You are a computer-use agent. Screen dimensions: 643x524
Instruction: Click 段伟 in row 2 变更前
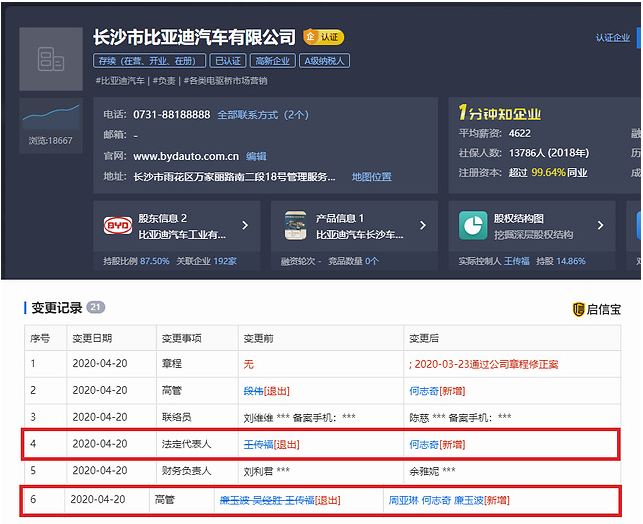pos(253,391)
